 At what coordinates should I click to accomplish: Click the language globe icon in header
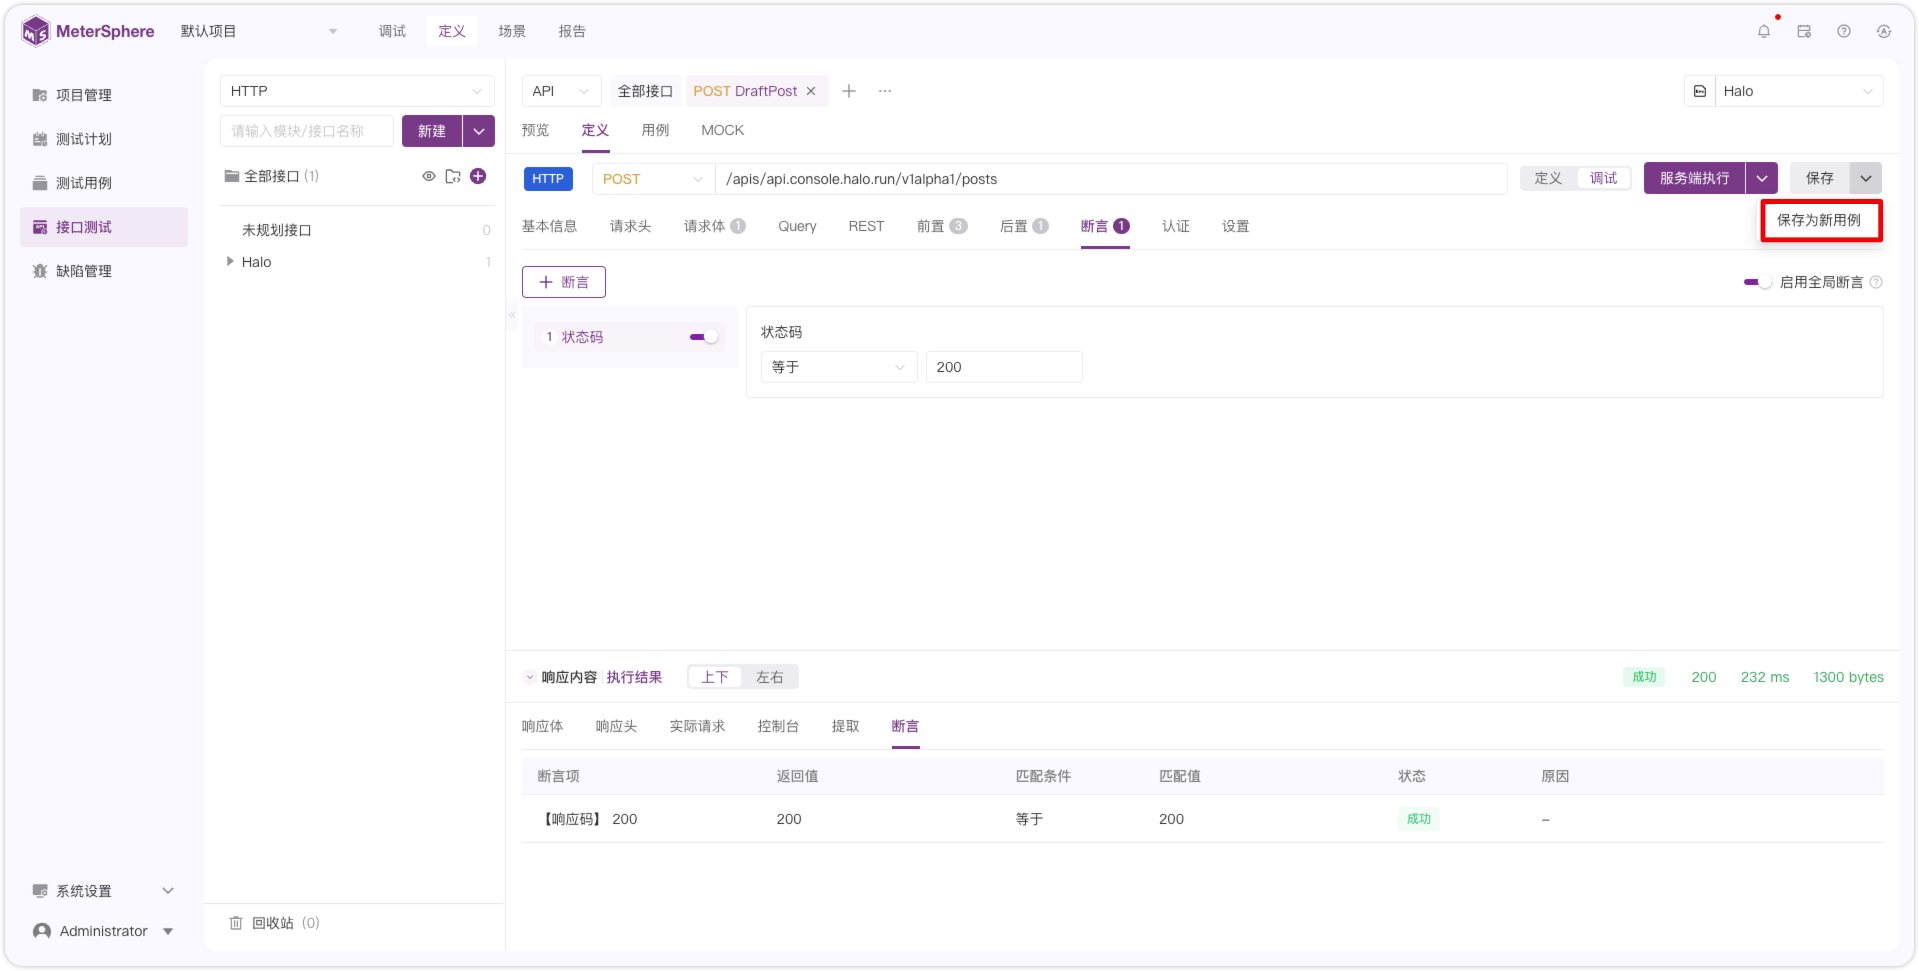(x=1884, y=31)
